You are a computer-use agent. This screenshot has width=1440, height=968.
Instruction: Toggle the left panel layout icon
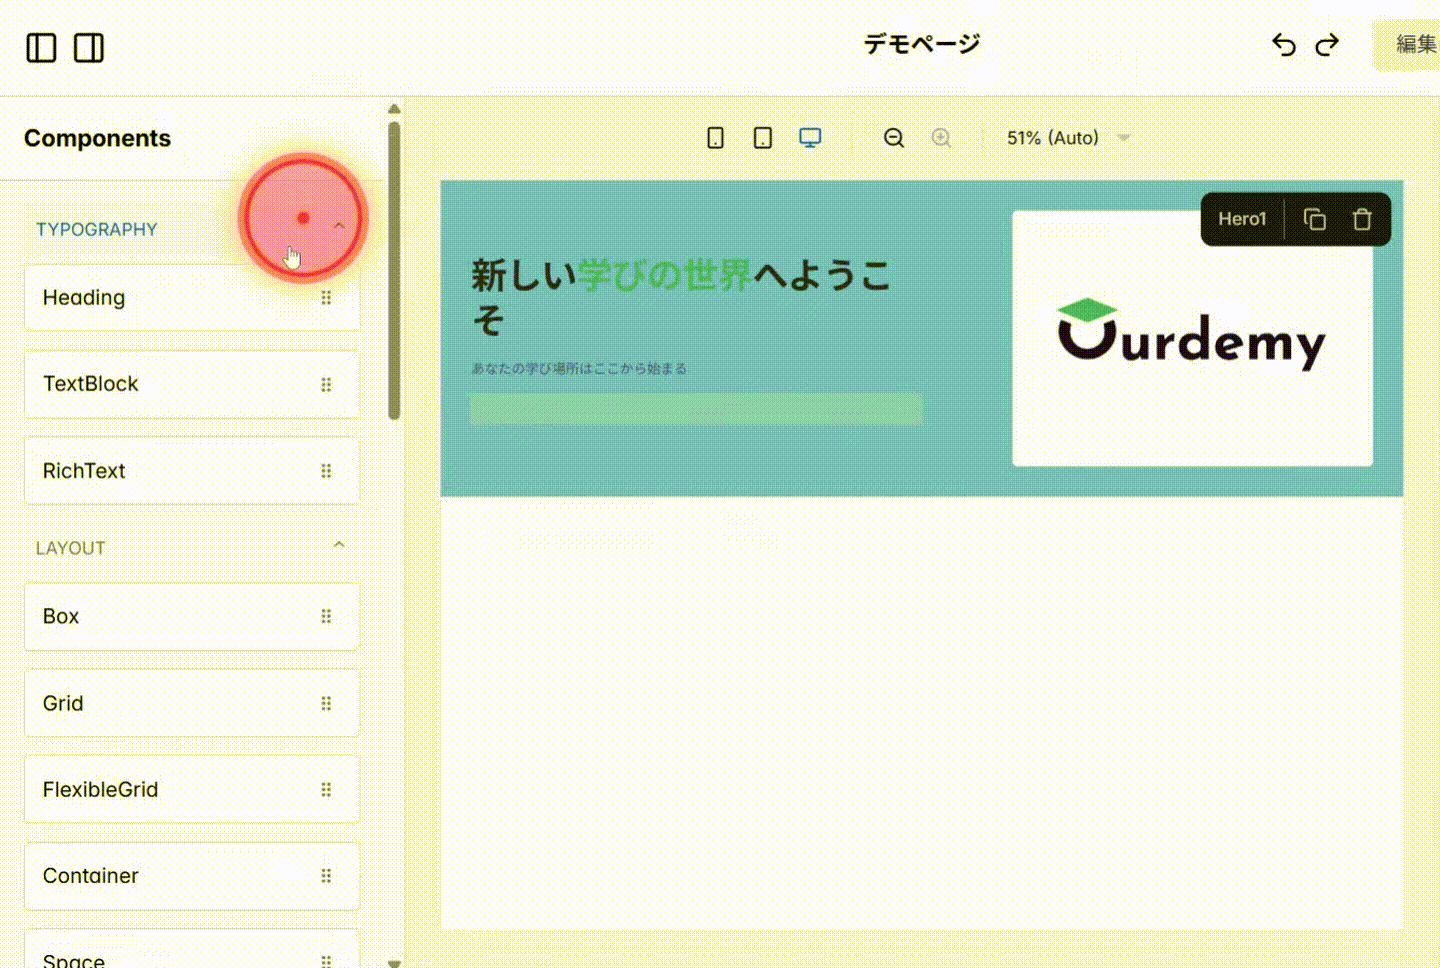[x=41, y=47]
